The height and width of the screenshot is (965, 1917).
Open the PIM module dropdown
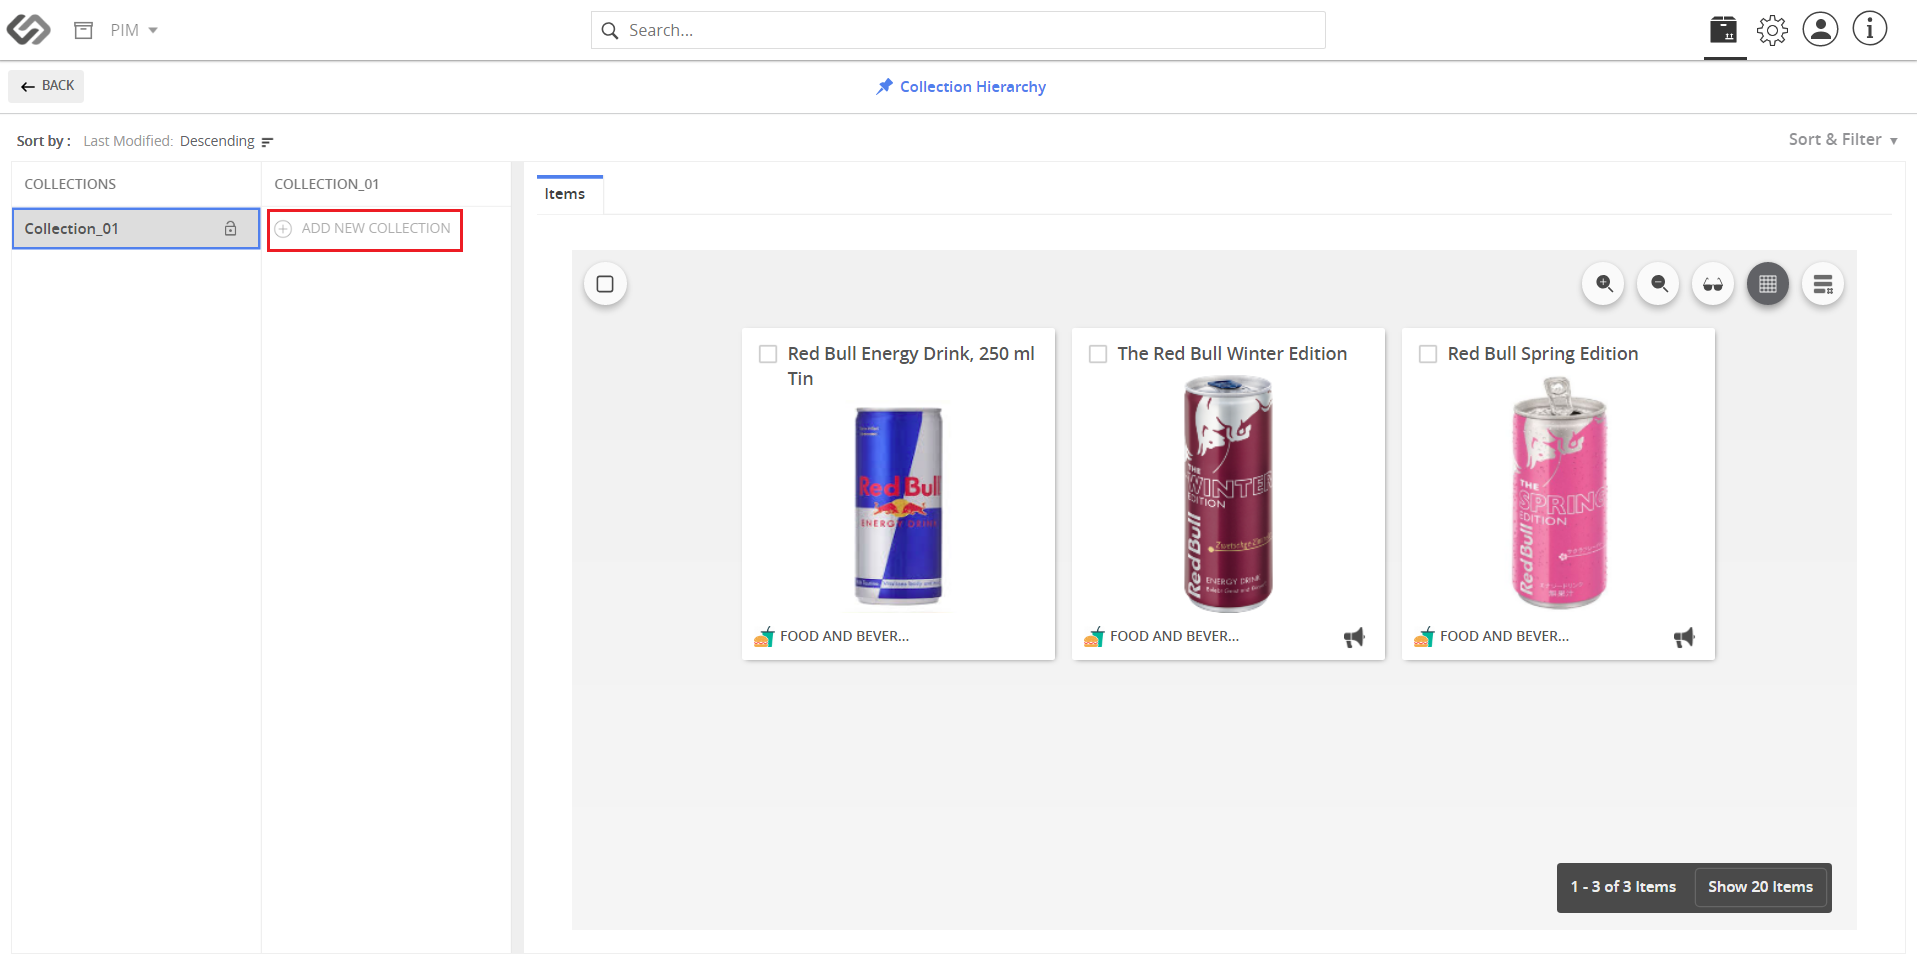click(134, 30)
